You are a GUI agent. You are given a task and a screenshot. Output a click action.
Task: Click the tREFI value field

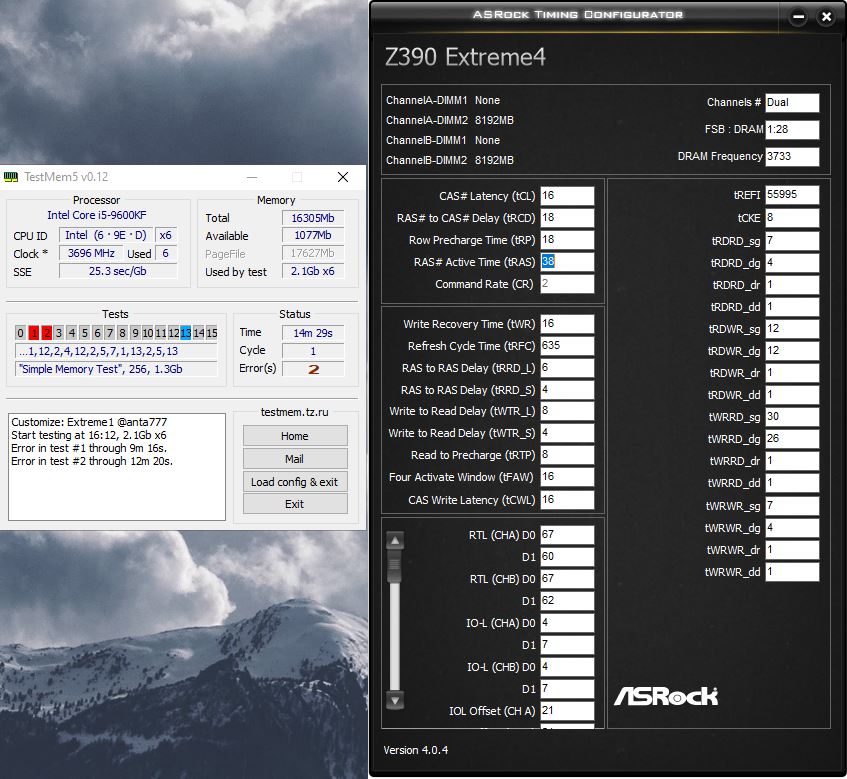[x=792, y=195]
